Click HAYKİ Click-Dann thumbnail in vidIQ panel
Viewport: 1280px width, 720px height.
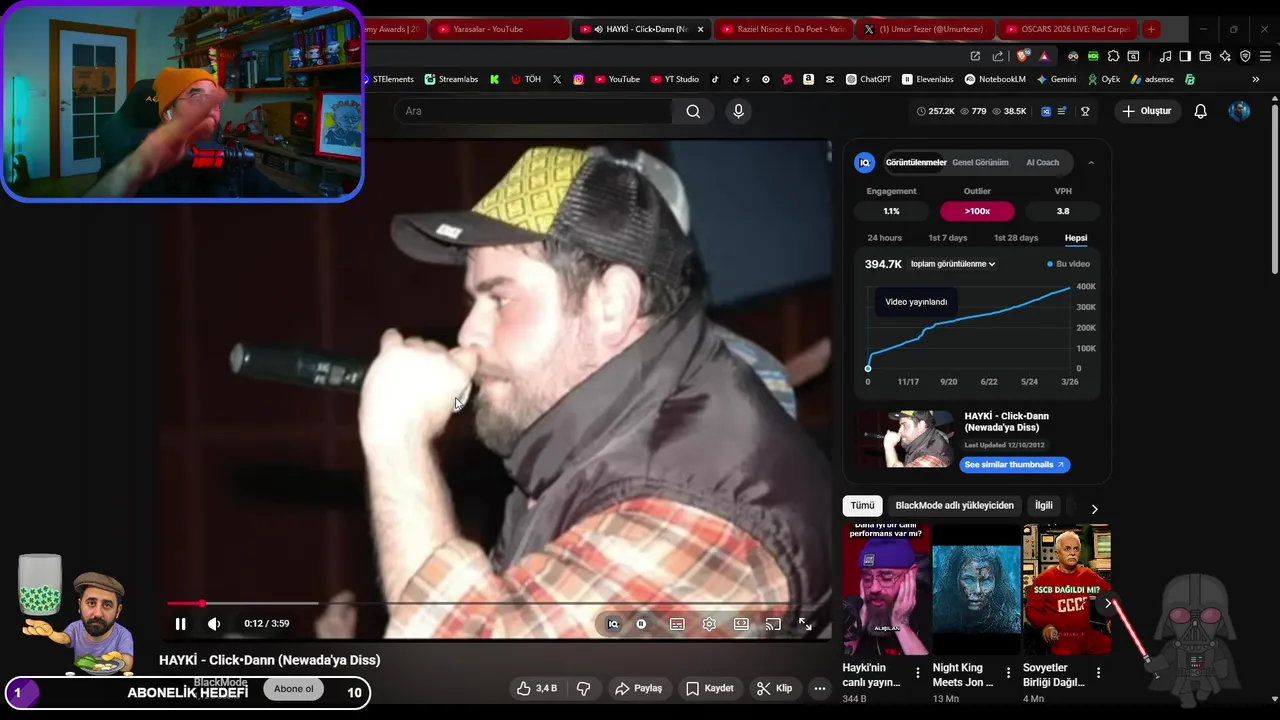[907, 439]
